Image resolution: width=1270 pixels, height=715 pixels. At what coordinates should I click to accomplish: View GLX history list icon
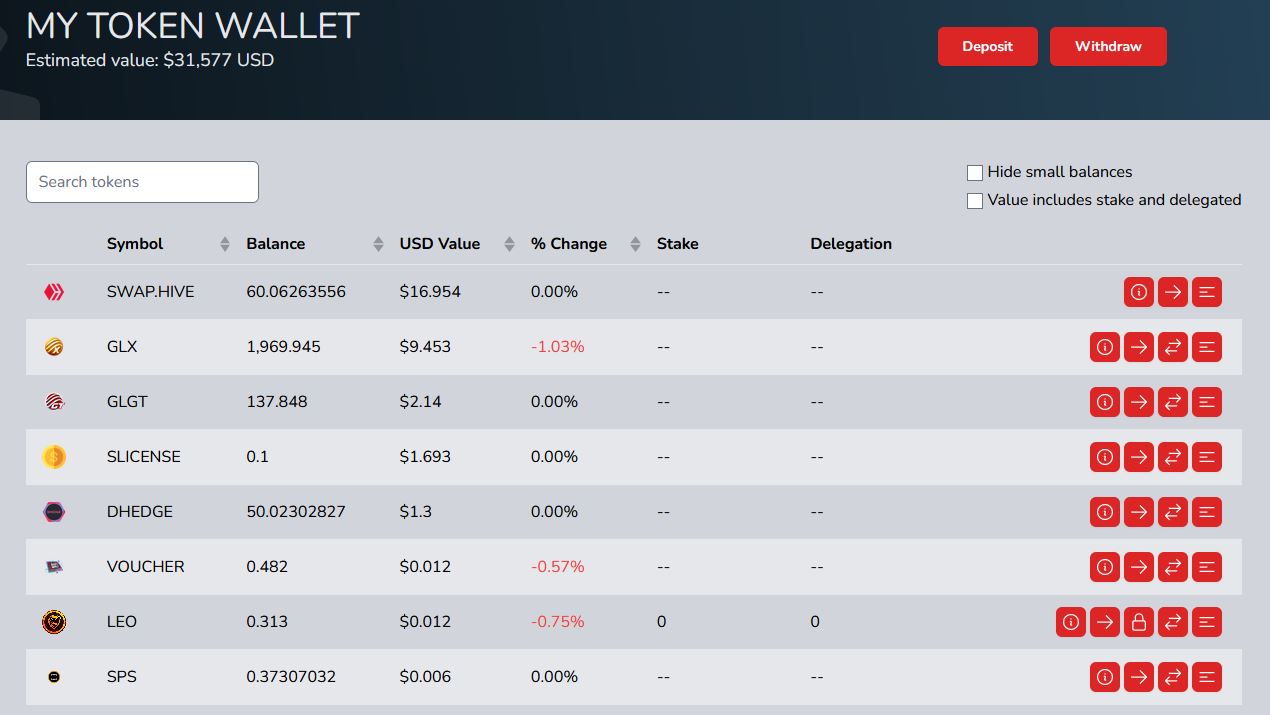point(1207,347)
